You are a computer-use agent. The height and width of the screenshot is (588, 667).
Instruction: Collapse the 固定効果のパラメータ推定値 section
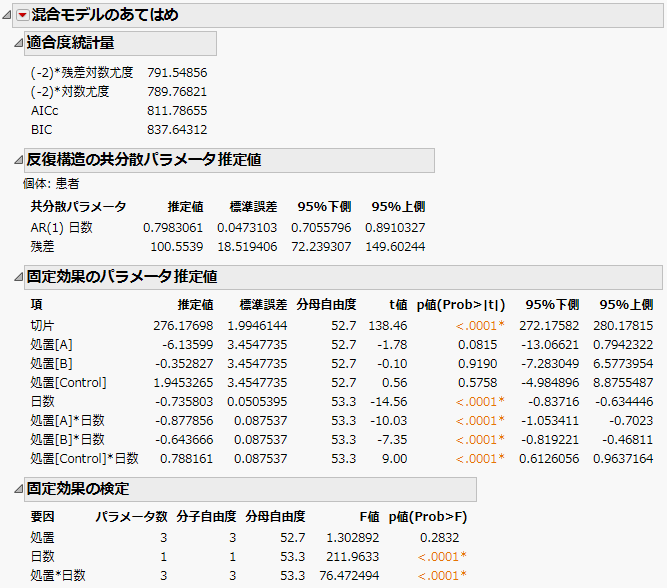[x=18, y=277]
